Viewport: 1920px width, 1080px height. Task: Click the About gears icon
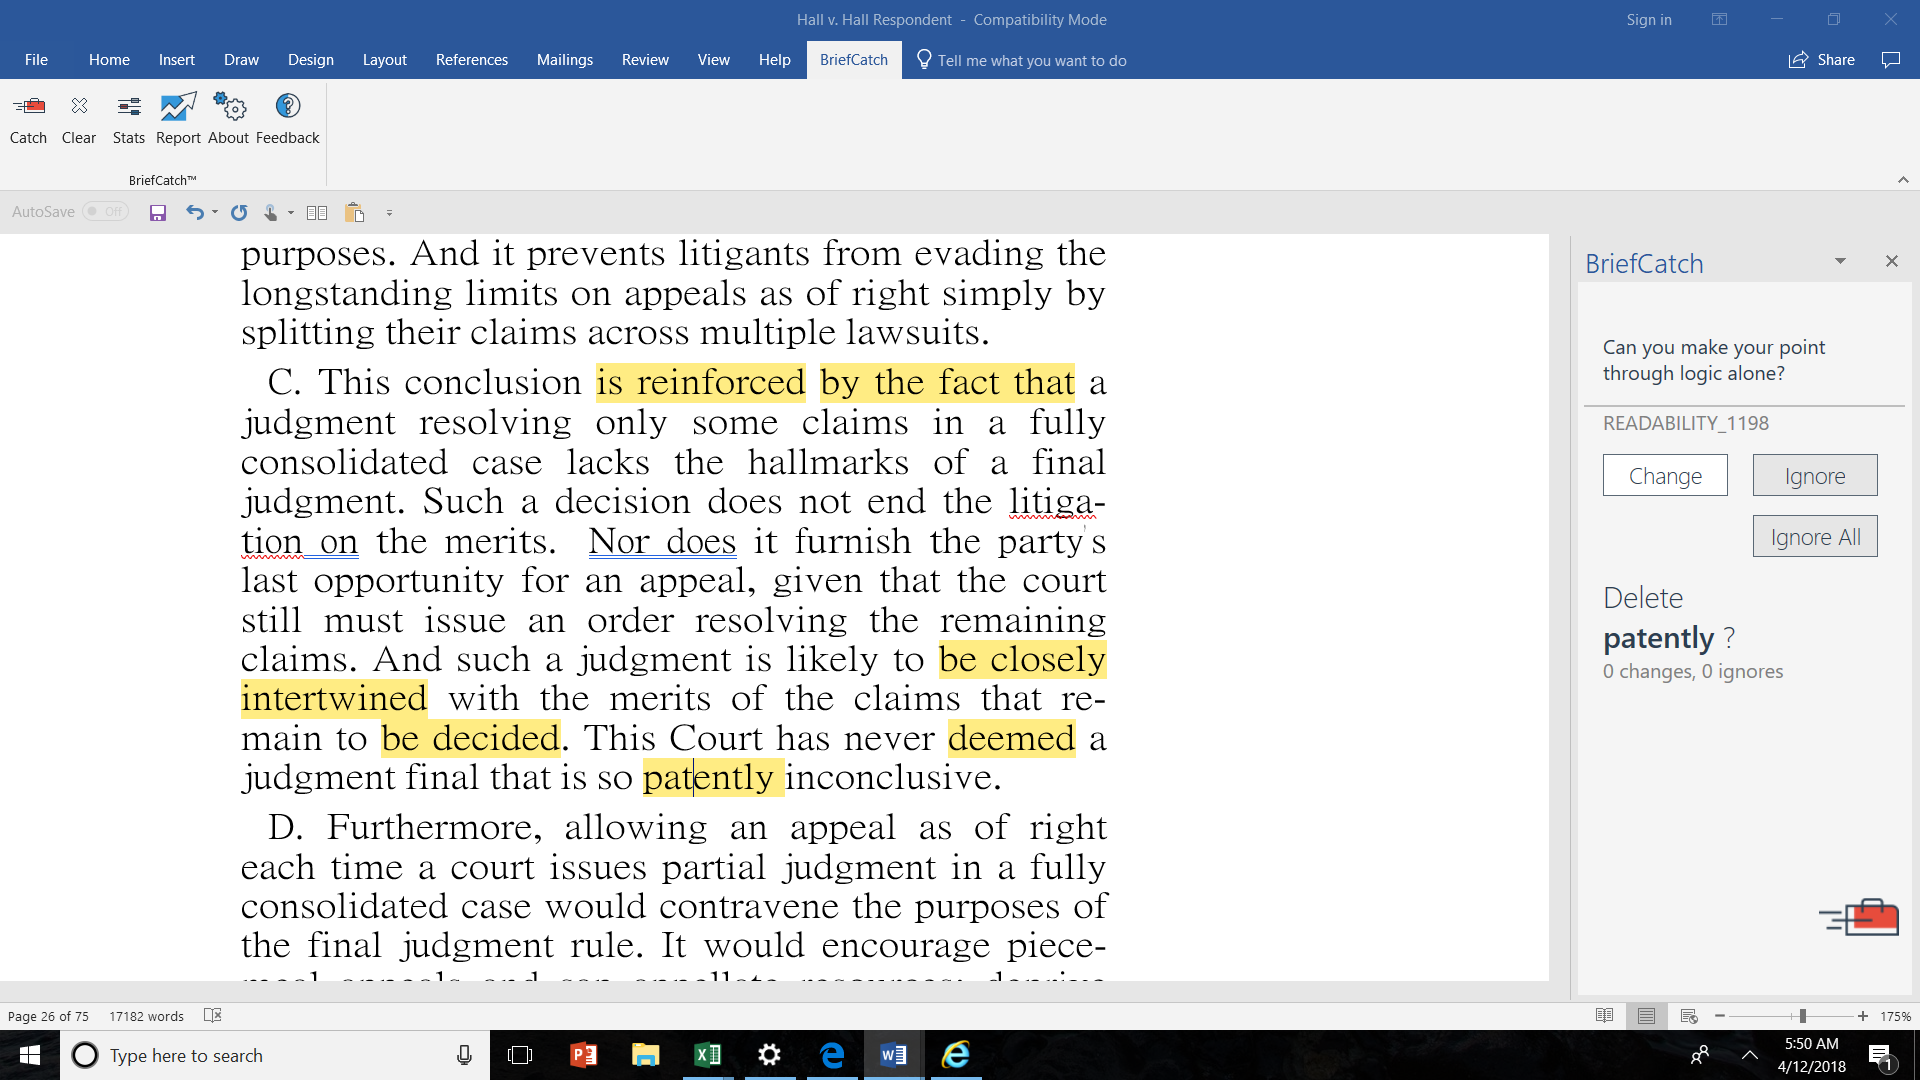click(x=229, y=106)
